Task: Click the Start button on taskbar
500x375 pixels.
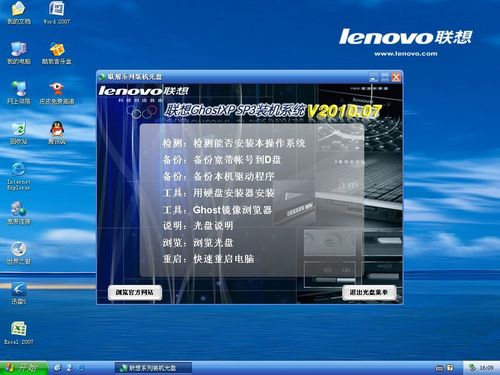Action: (x=23, y=368)
